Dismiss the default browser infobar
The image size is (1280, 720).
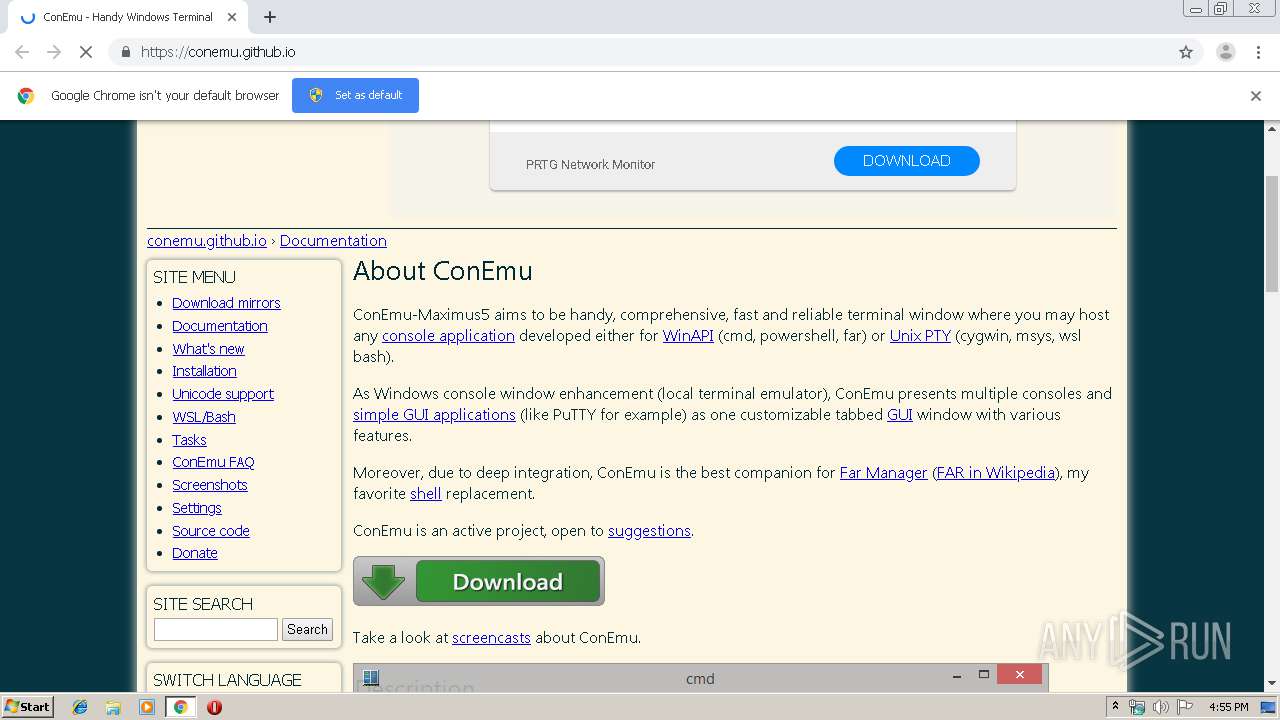[1256, 96]
